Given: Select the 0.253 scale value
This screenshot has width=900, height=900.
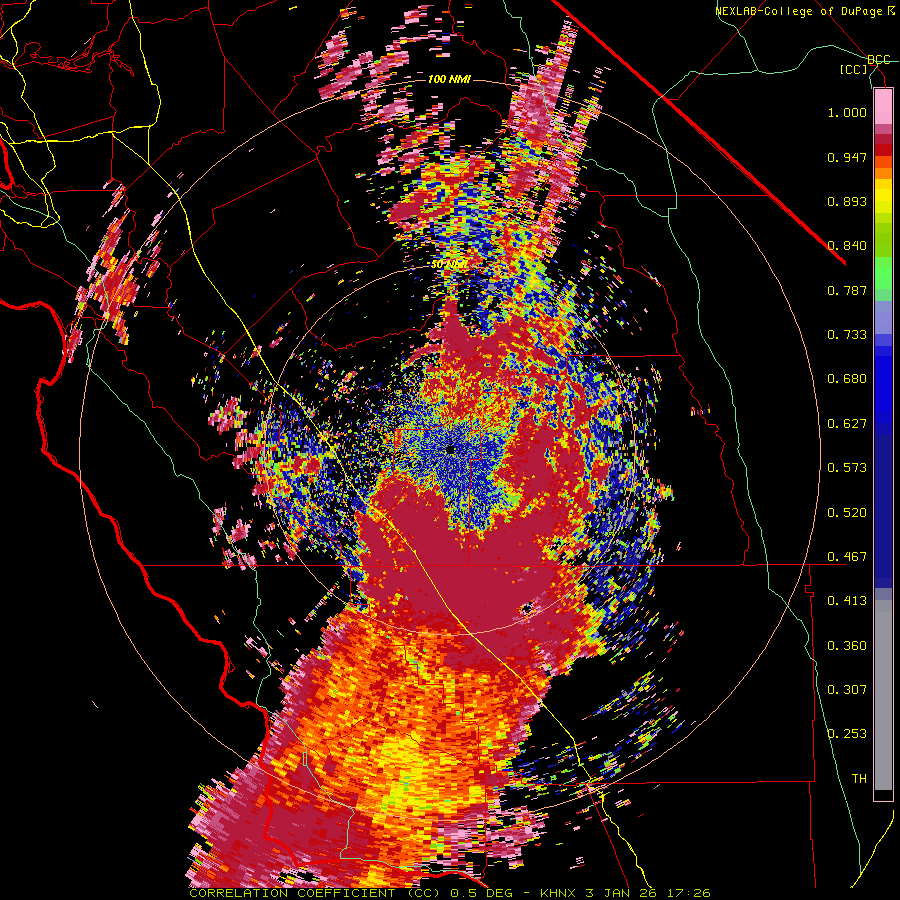Looking at the screenshot, I should tap(847, 734).
